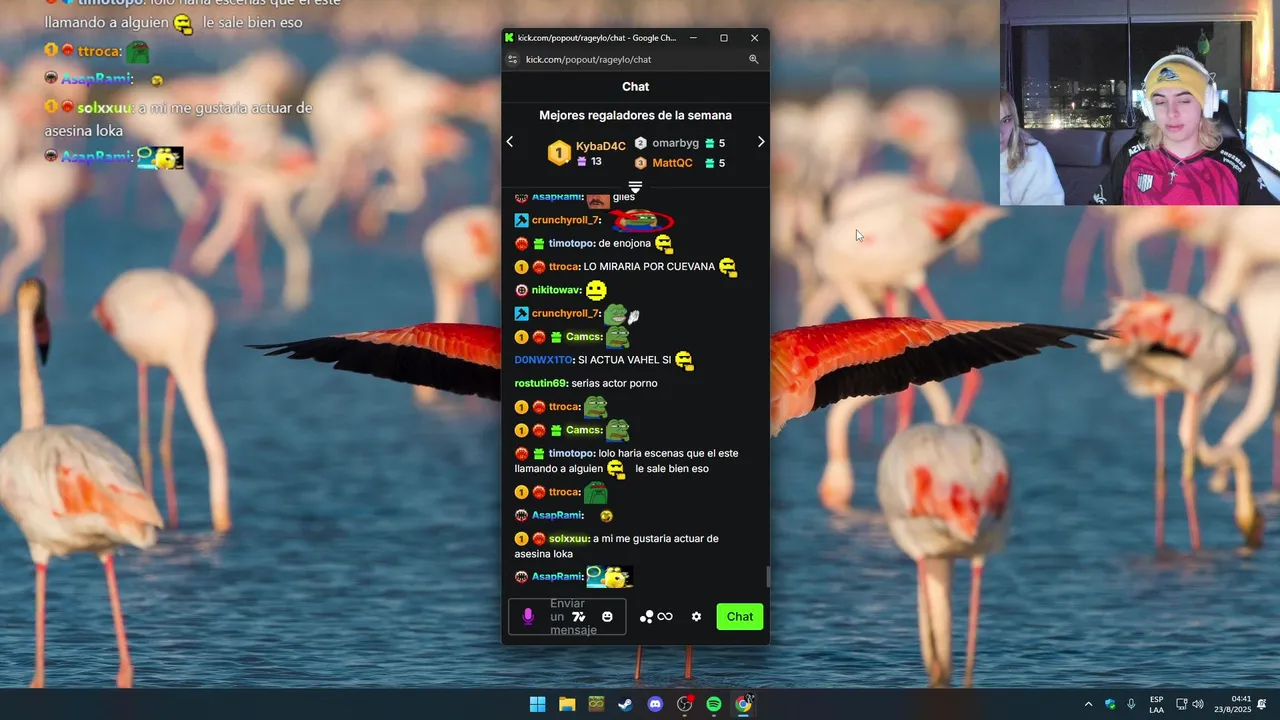Click the microphone tray icon
The height and width of the screenshot is (720, 1280).
click(1131, 704)
